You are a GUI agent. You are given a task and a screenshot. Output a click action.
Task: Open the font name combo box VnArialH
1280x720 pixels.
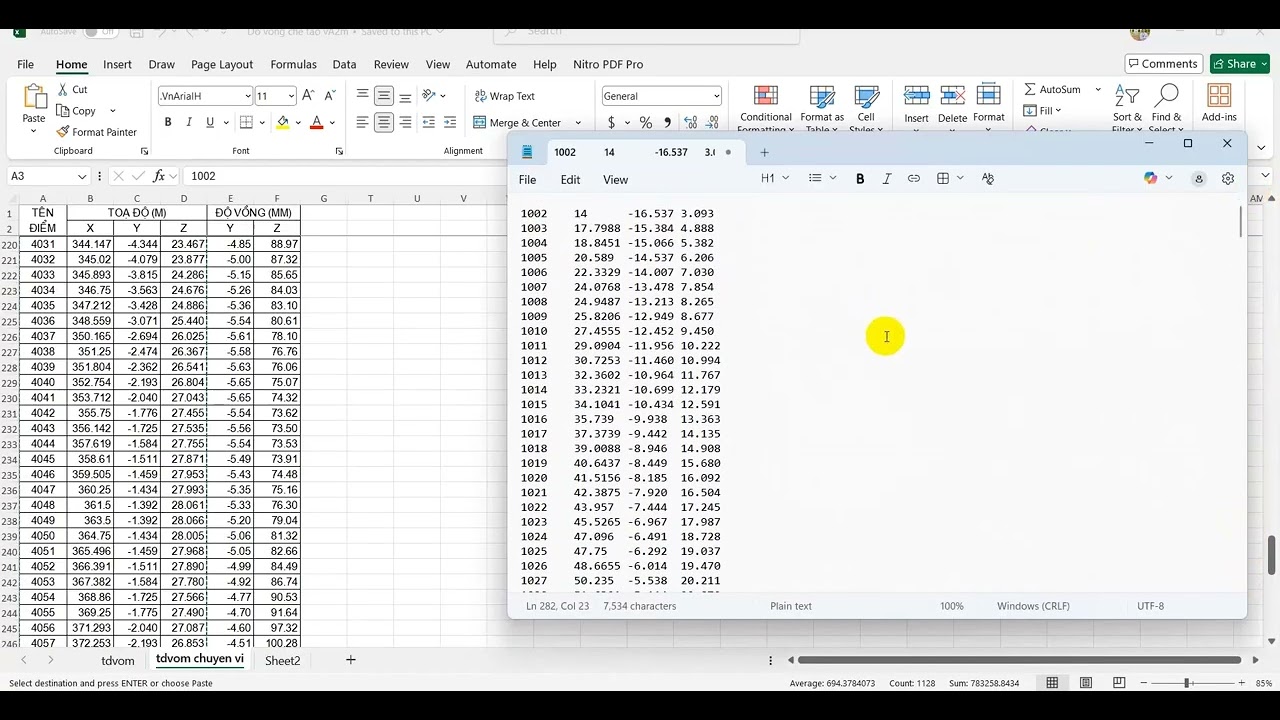tap(205, 96)
